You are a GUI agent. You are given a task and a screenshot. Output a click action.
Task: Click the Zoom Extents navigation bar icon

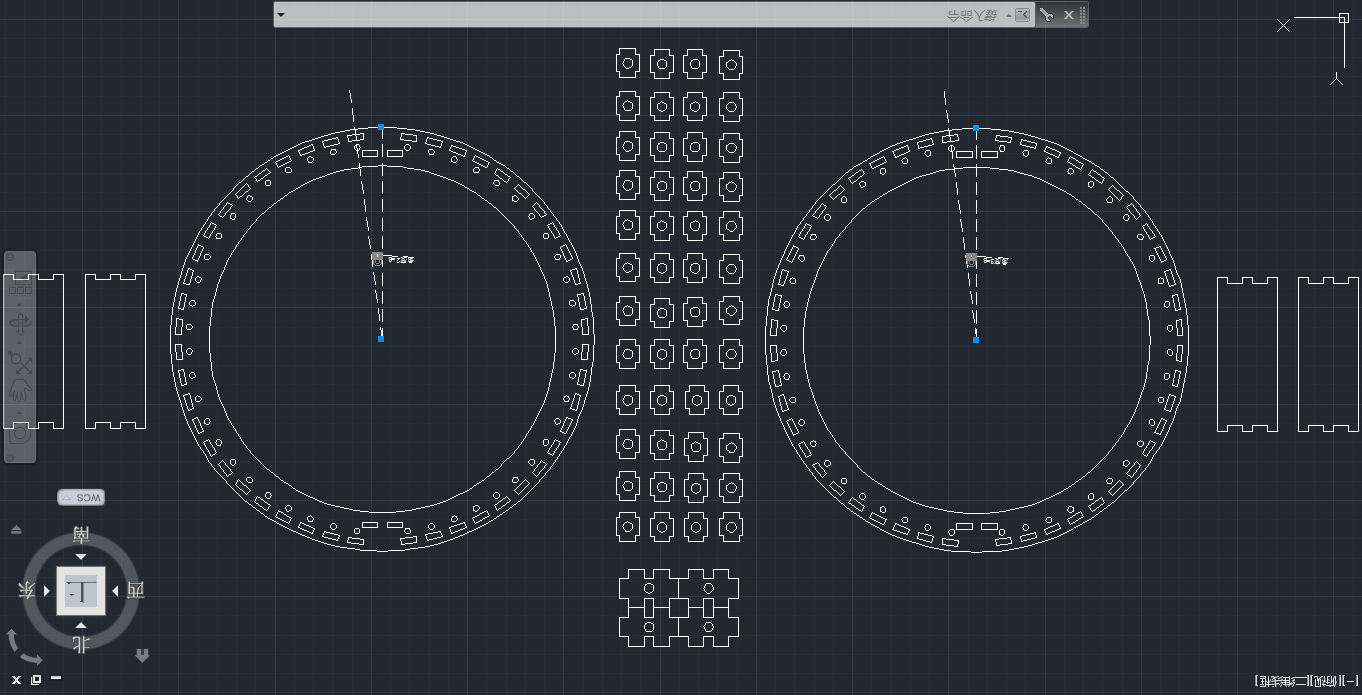(20, 362)
